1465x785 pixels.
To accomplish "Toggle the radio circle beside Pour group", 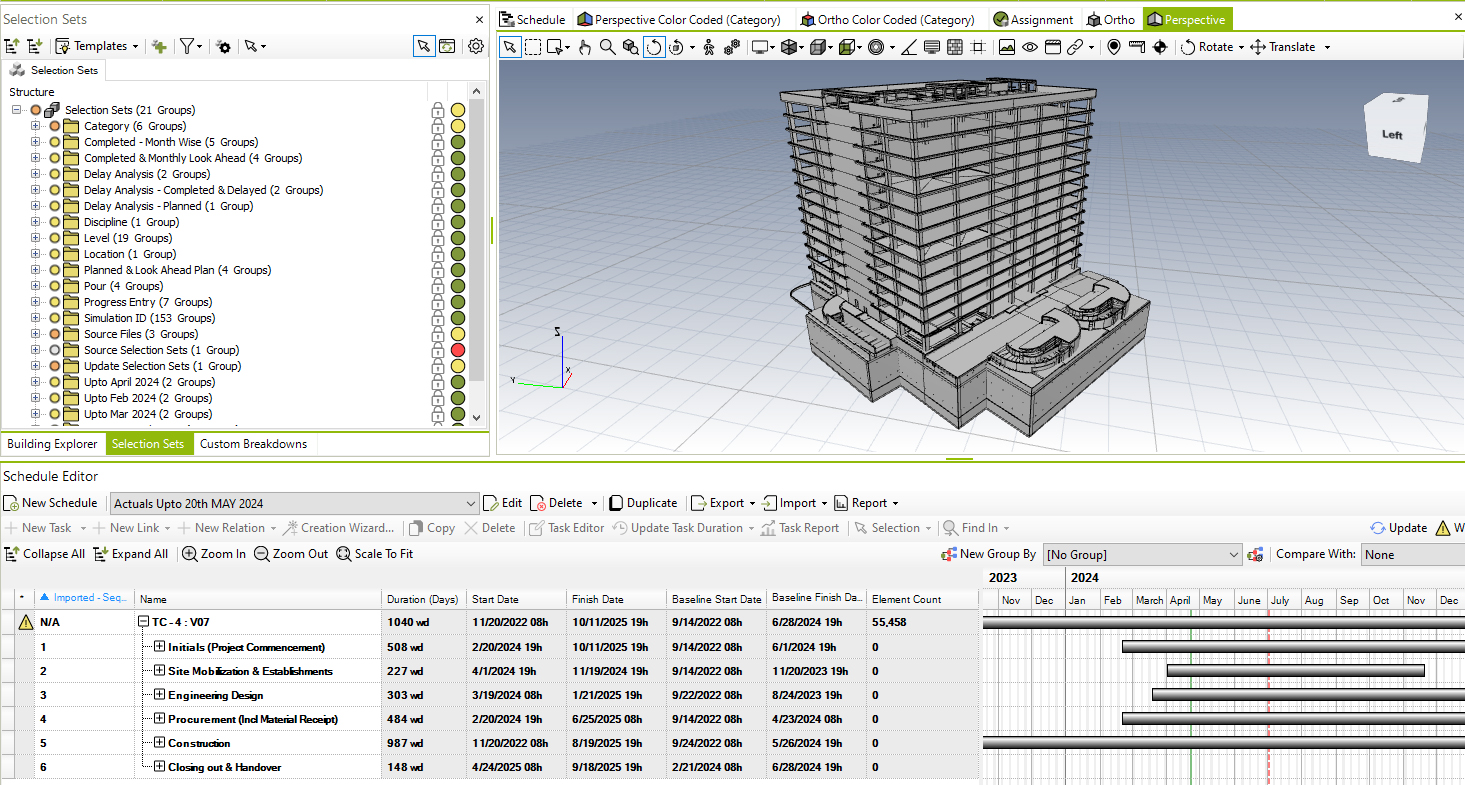I will click(x=55, y=286).
